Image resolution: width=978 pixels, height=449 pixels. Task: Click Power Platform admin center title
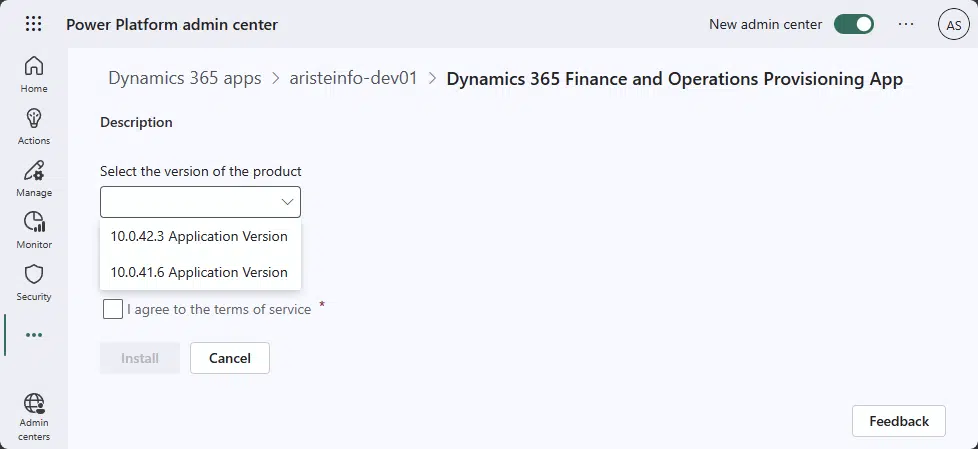tap(172, 24)
